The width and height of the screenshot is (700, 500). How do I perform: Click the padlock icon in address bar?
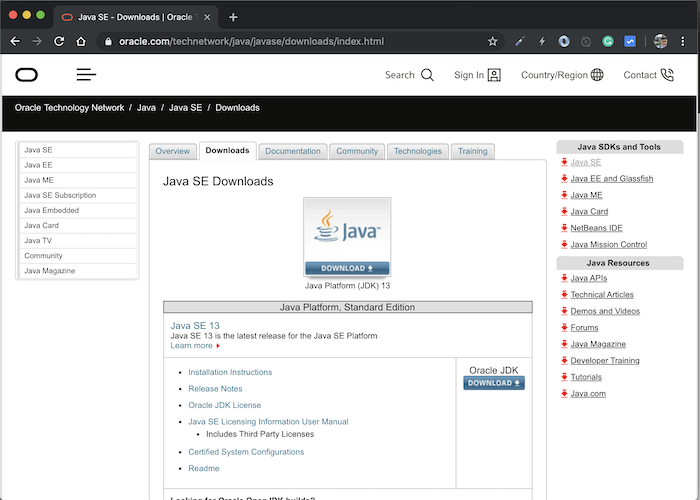click(x=108, y=42)
